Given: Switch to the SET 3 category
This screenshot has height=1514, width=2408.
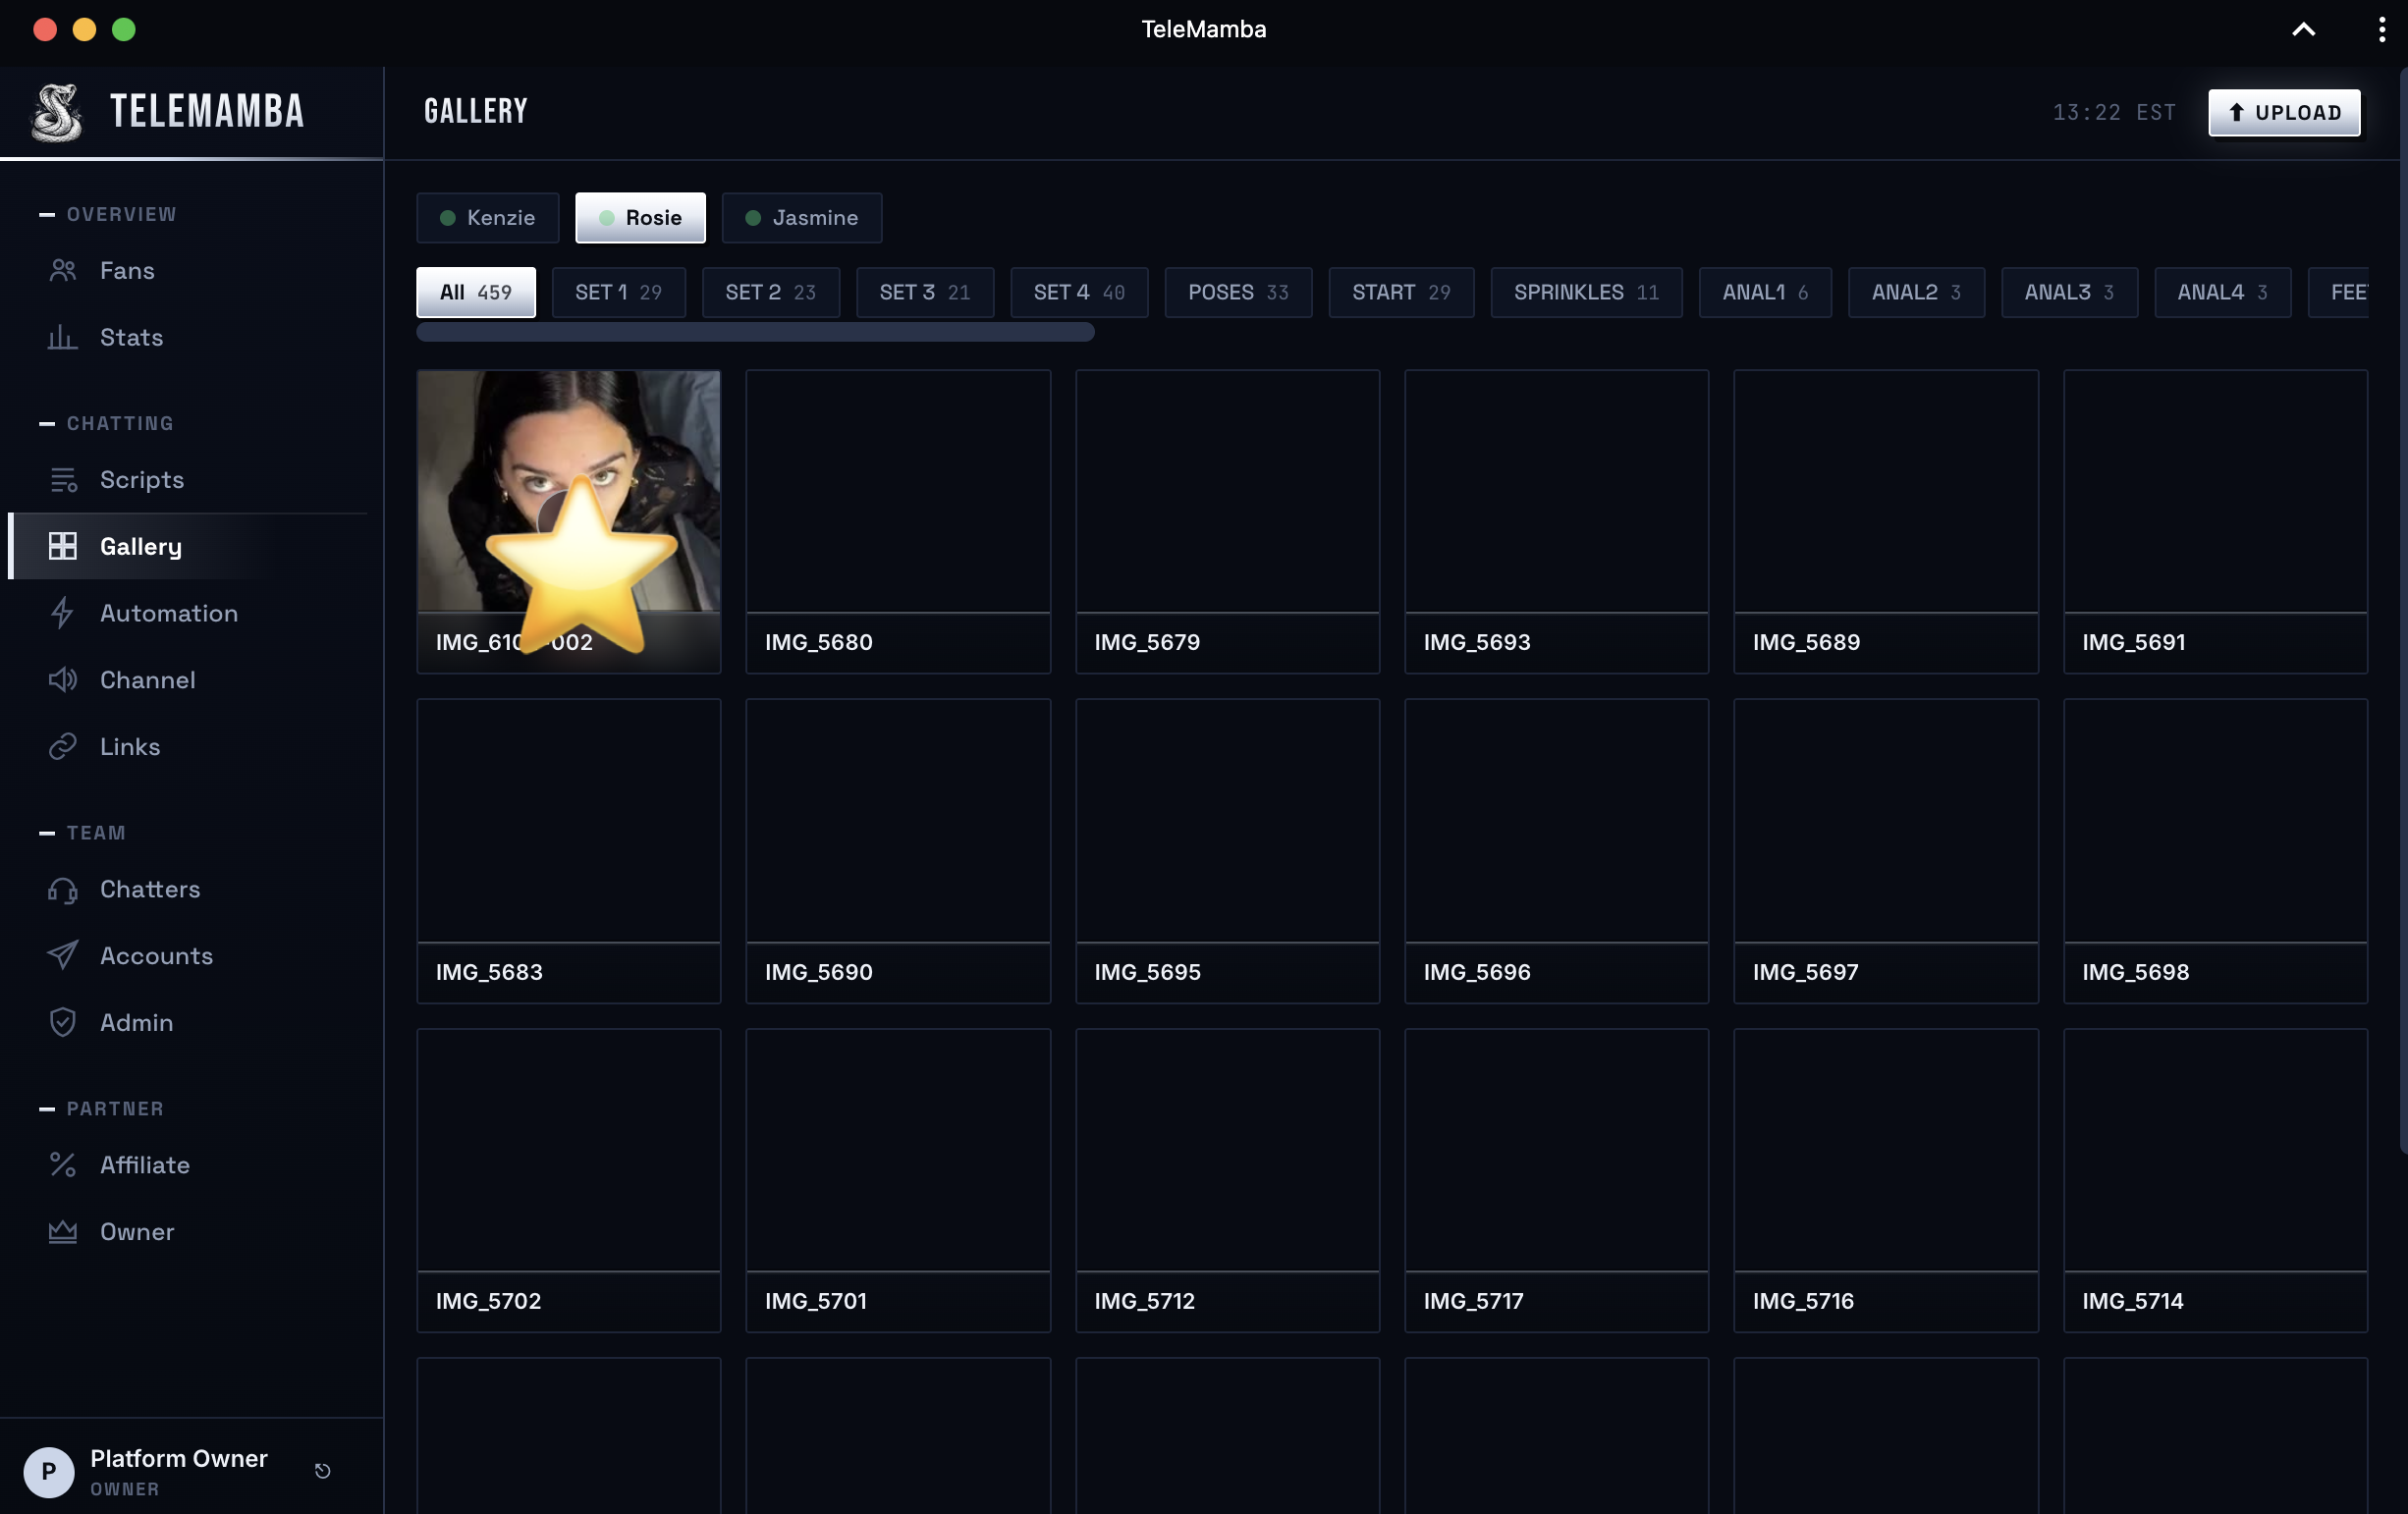Looking at the screenshot, I should (x=925, y=293).
